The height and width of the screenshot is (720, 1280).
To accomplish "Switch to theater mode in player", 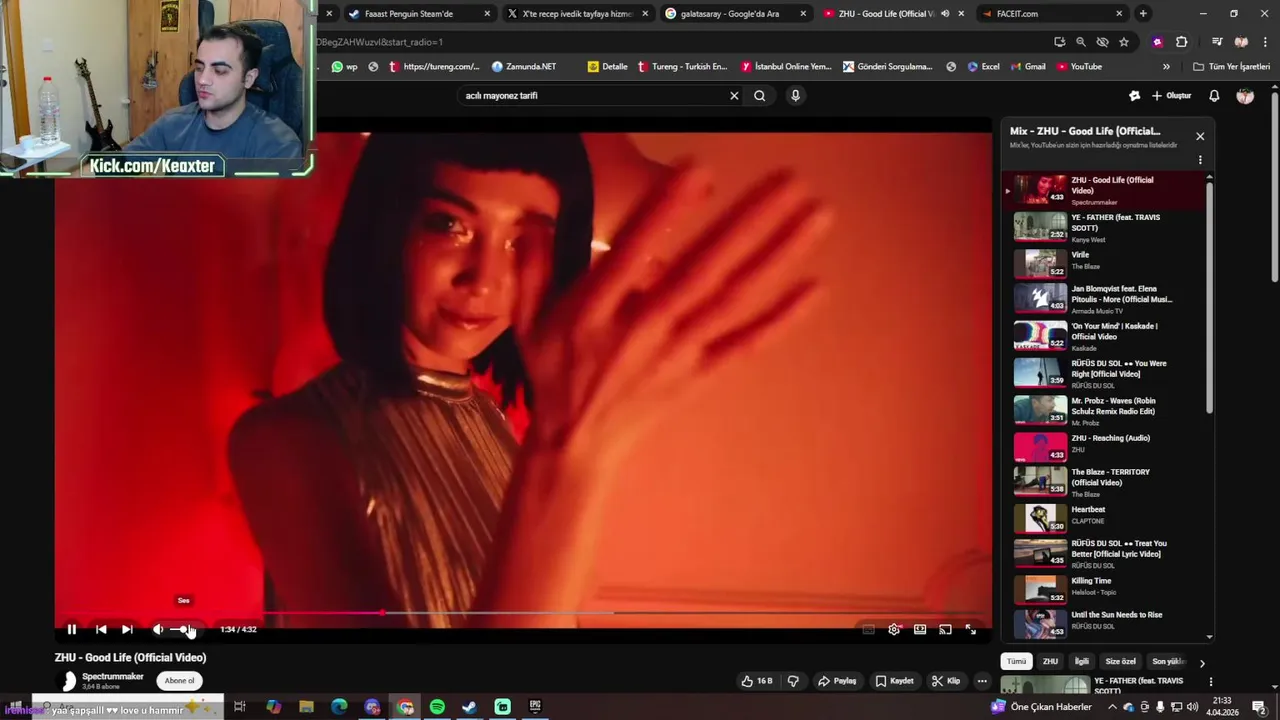I will click(920, 629).
